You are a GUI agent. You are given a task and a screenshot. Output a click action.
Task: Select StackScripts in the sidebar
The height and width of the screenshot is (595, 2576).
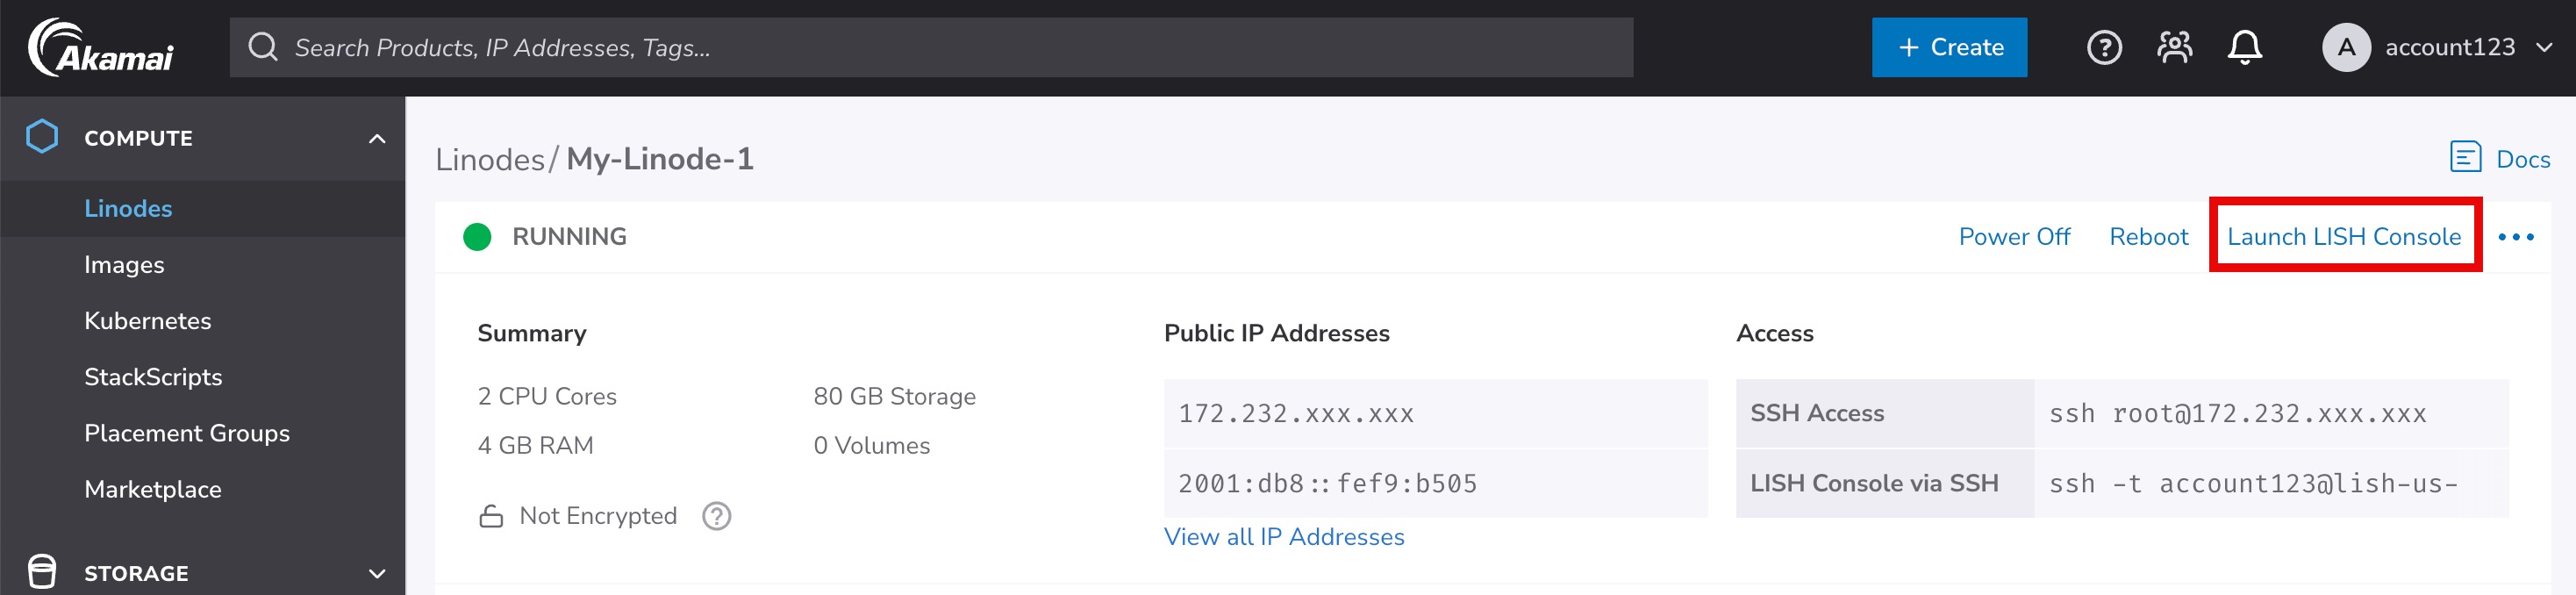coord(153,377)
